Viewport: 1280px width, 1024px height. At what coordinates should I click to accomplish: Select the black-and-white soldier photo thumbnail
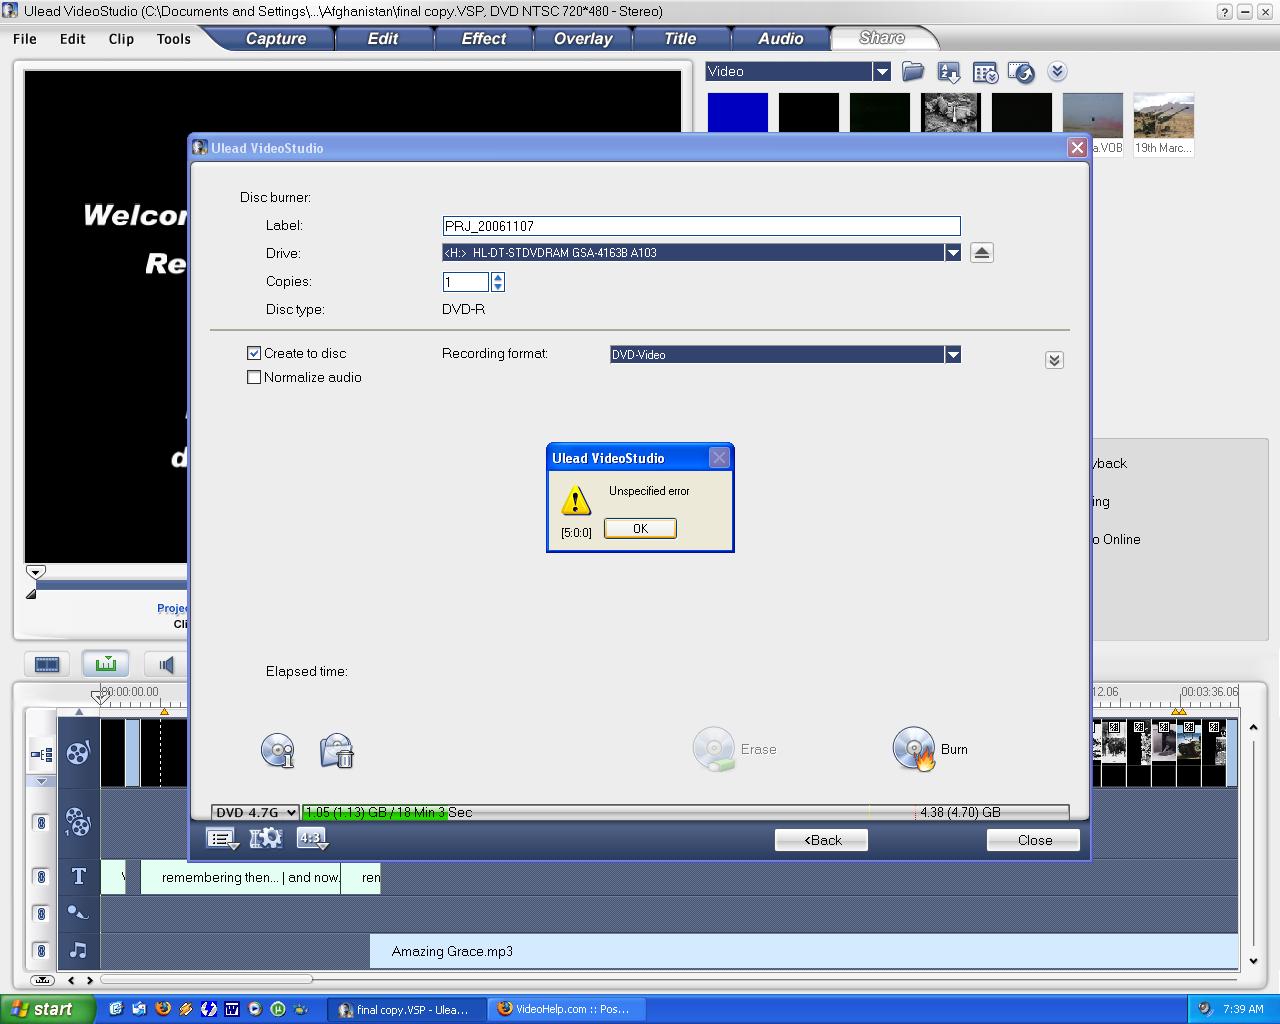tap(951, 112)
